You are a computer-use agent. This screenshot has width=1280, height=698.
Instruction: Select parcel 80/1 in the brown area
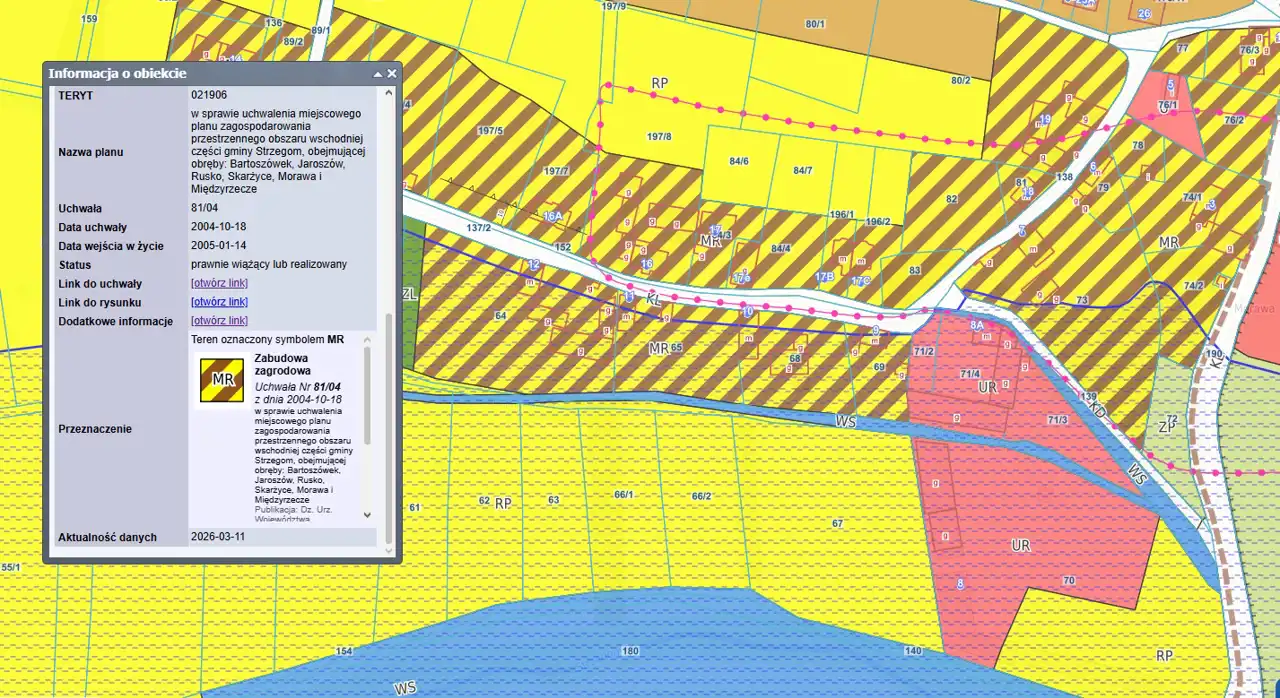click(x=815, y=24)
